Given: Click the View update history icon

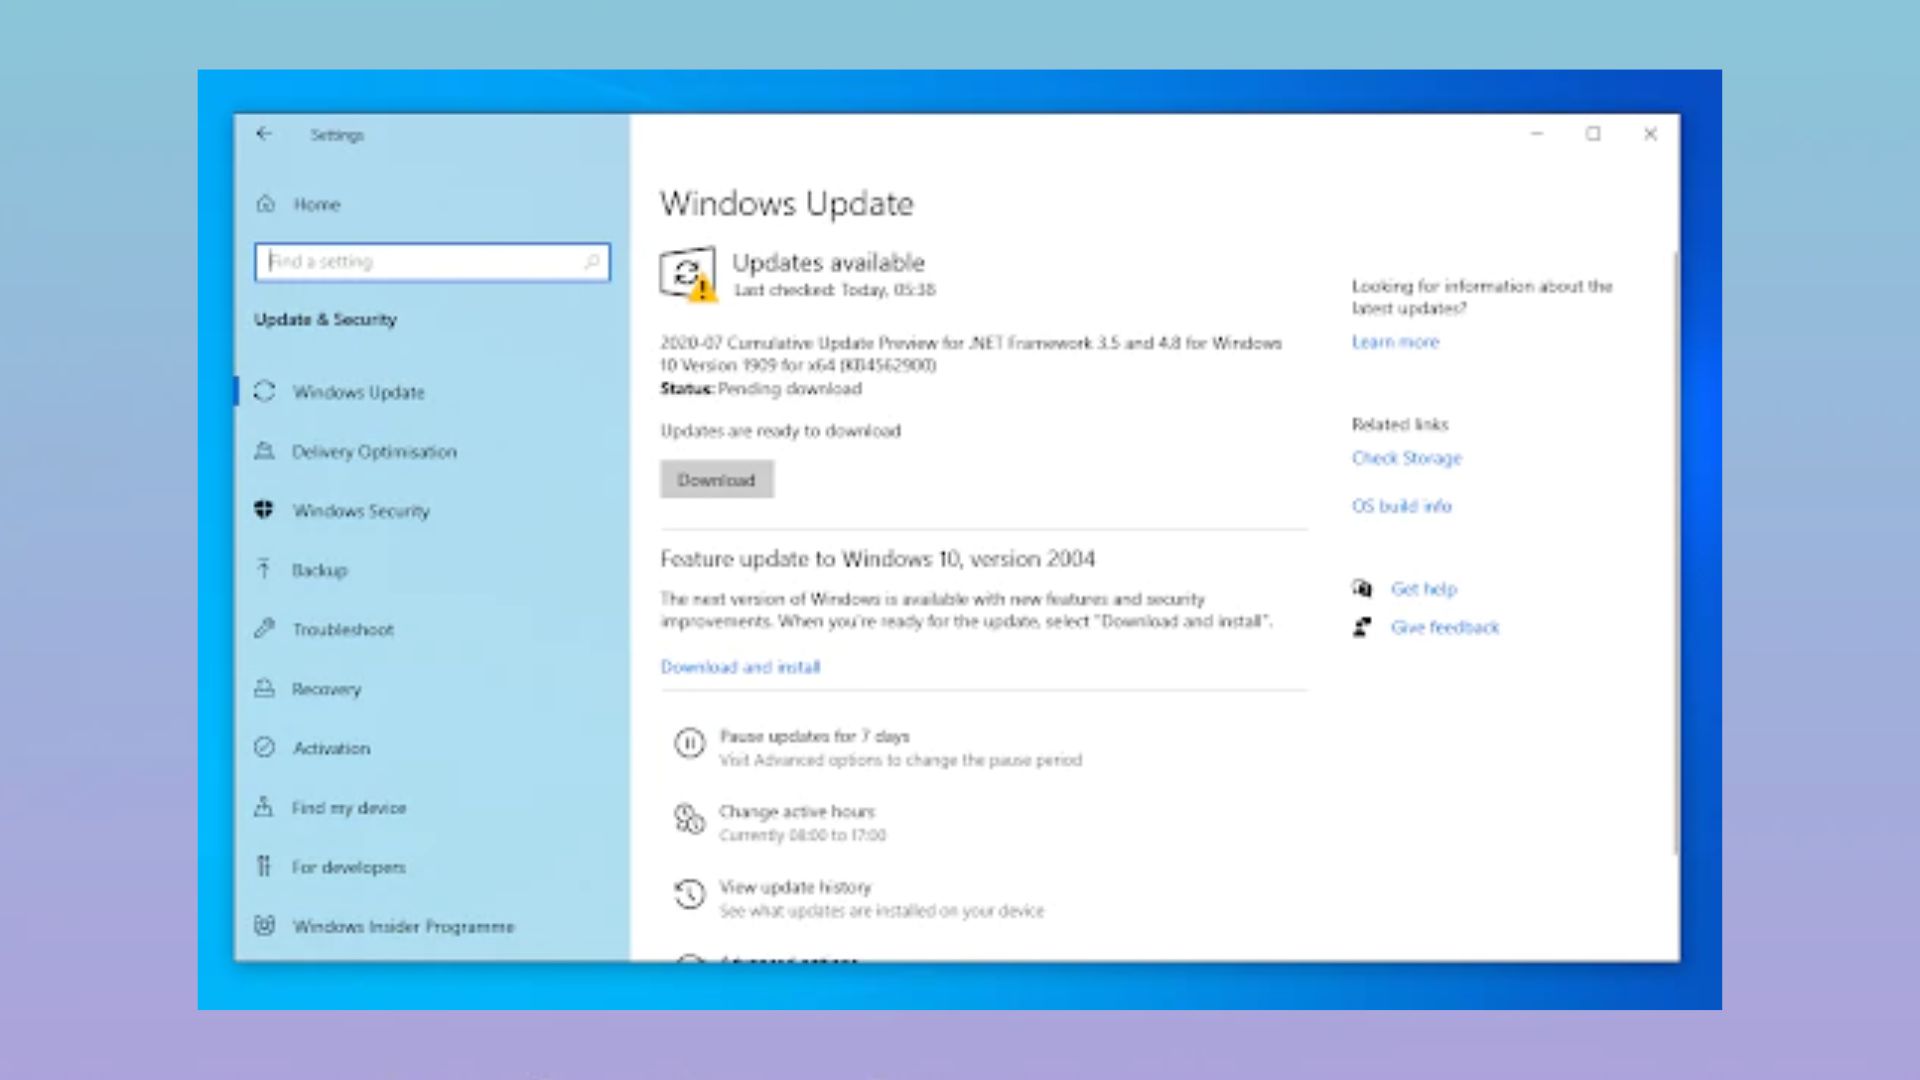Looking at the screenshot, I should coord(689,894).
